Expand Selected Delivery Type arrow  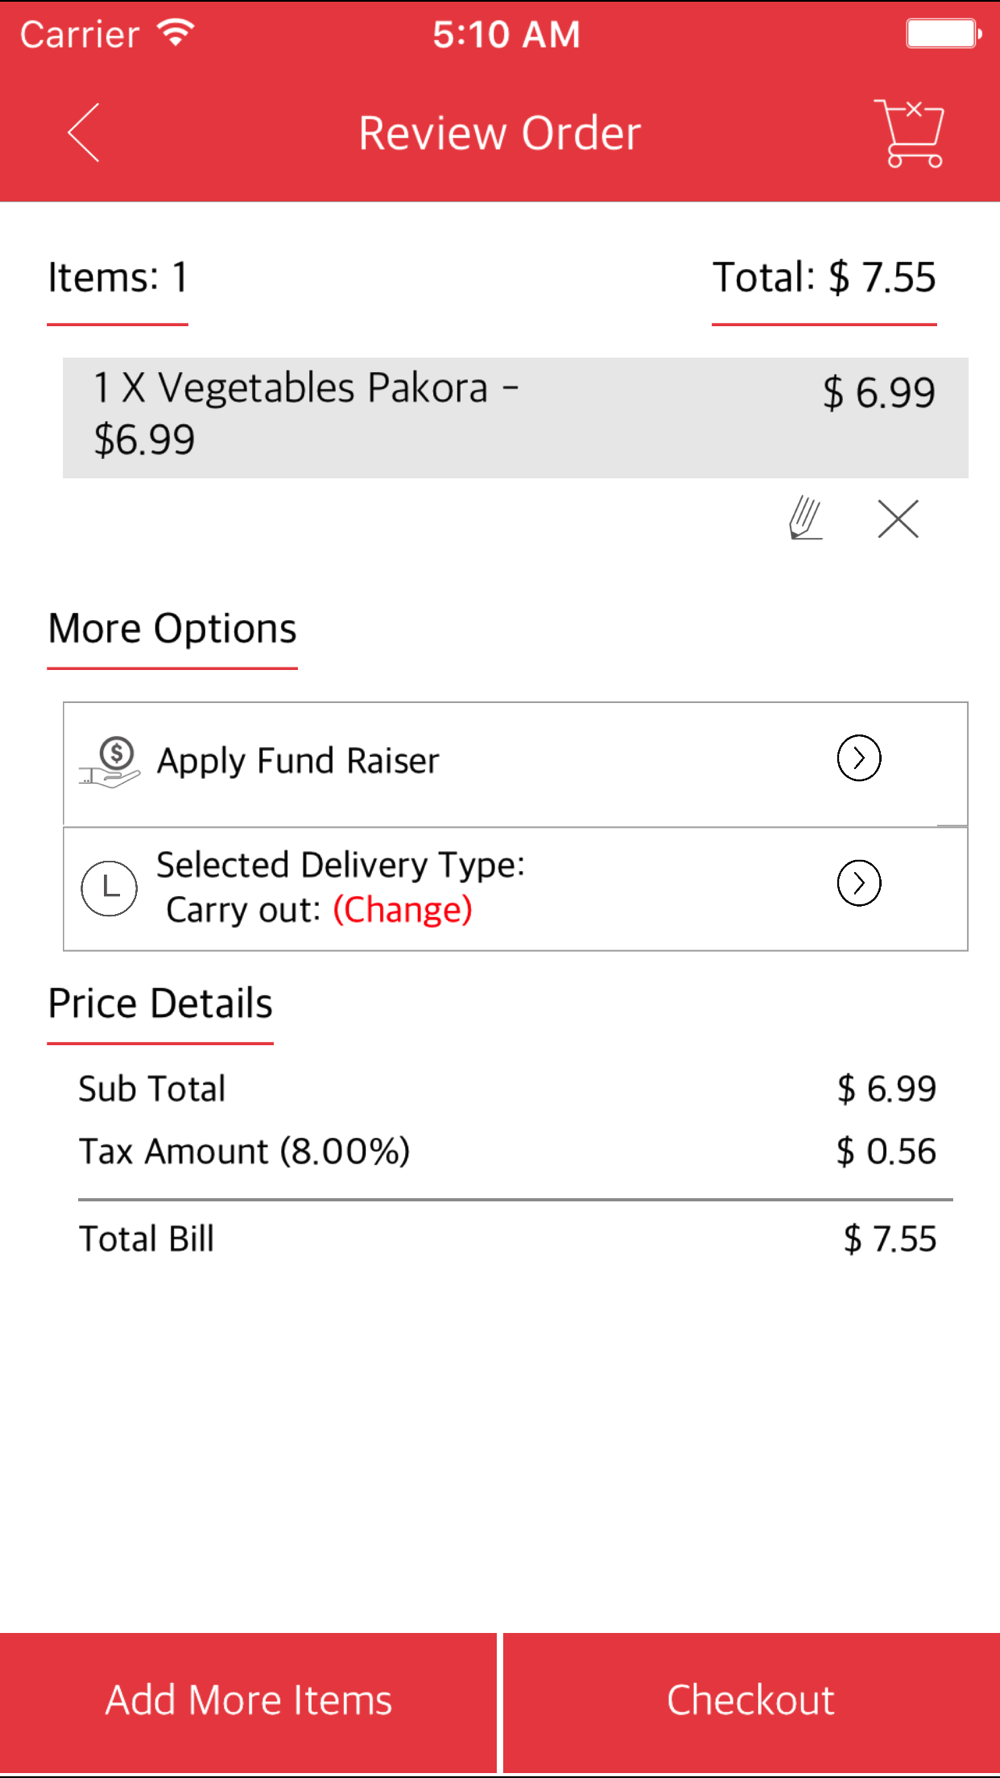(858, 883)
